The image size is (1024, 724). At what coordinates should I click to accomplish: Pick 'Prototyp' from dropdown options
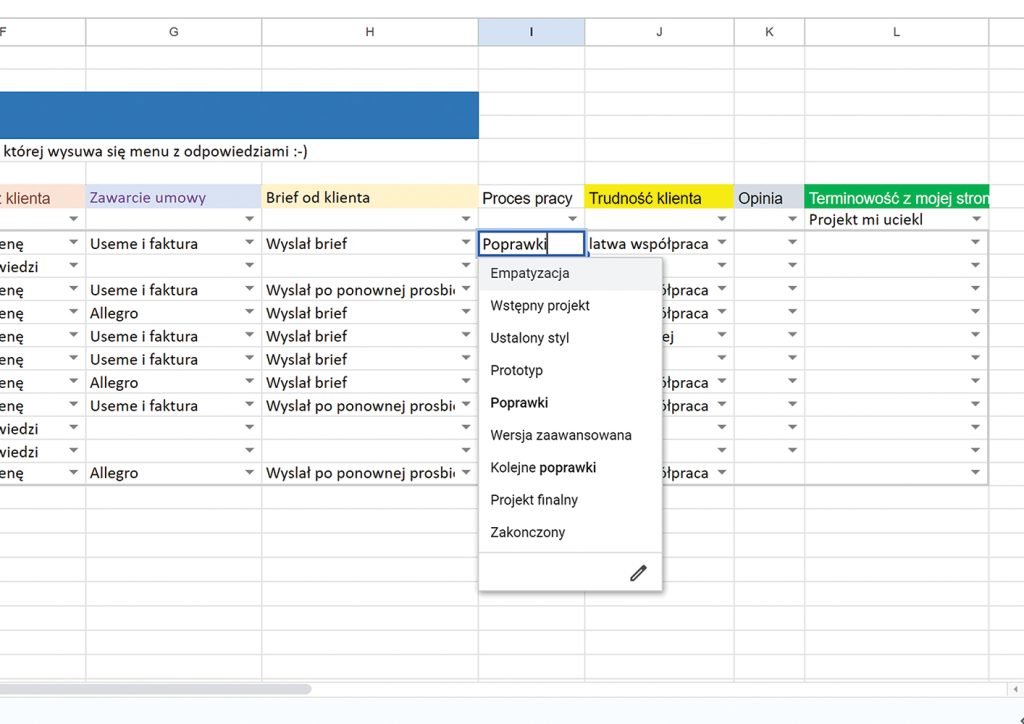point(517,370)
